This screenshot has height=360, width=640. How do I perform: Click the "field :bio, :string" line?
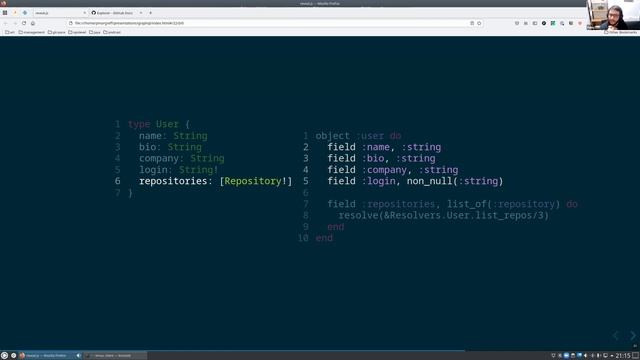[x=381, y=158]
